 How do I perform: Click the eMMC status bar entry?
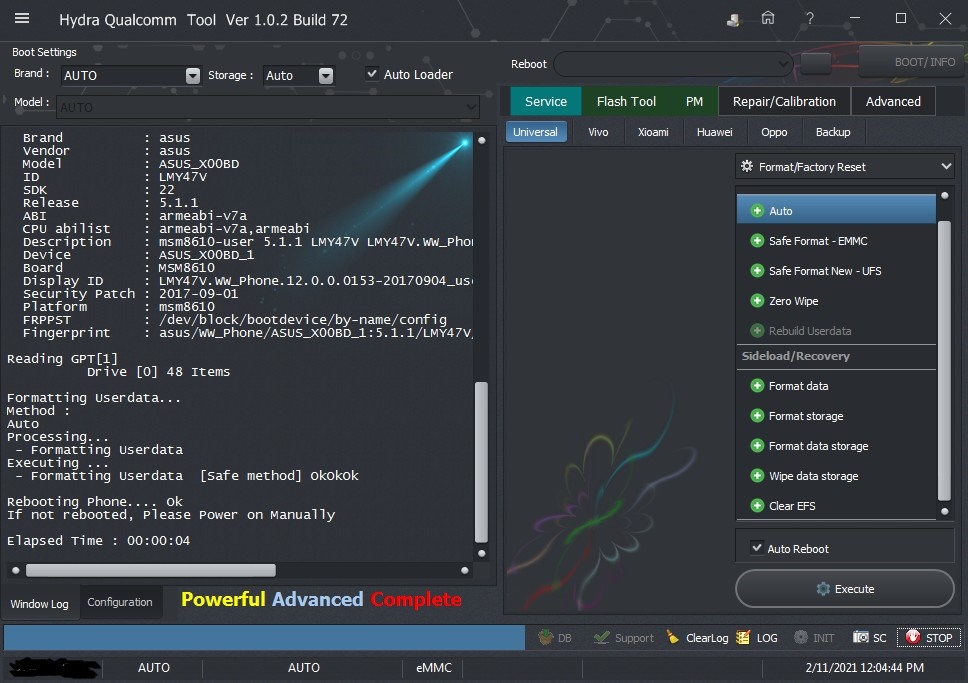point(434,668)
